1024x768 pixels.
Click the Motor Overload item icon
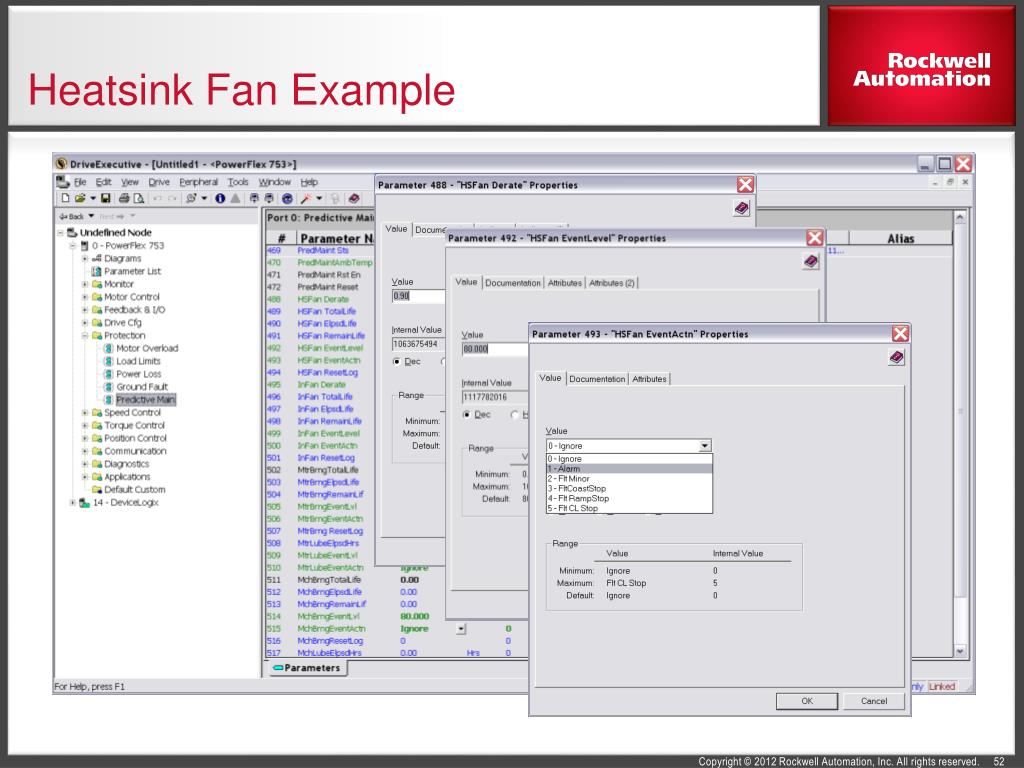(x=108, y=348)
